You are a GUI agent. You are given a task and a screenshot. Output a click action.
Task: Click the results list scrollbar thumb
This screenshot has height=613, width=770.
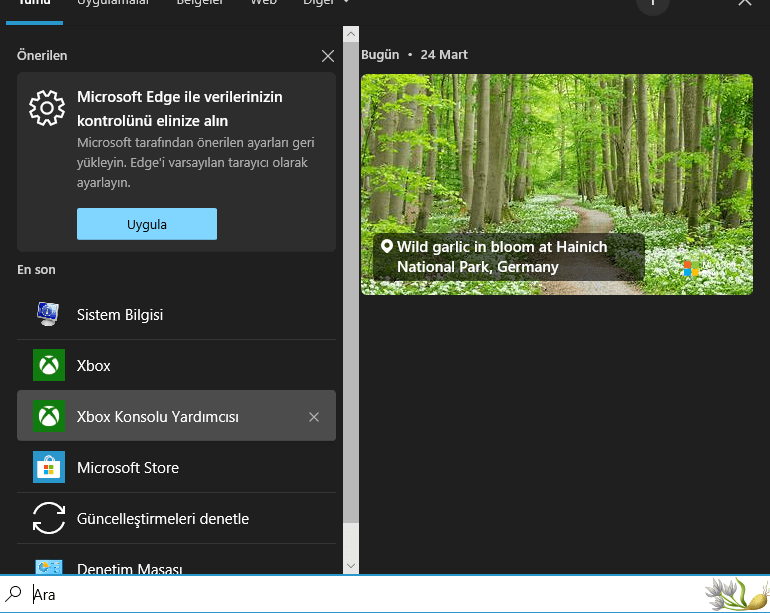point(351,283)
